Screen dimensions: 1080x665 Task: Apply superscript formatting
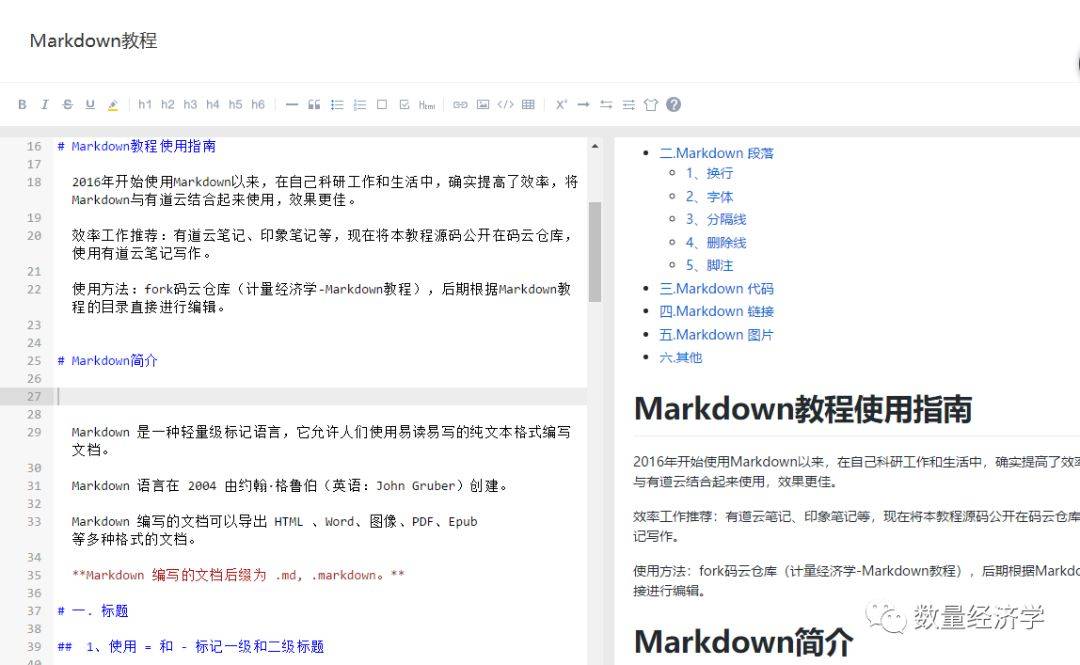[560, 104]
